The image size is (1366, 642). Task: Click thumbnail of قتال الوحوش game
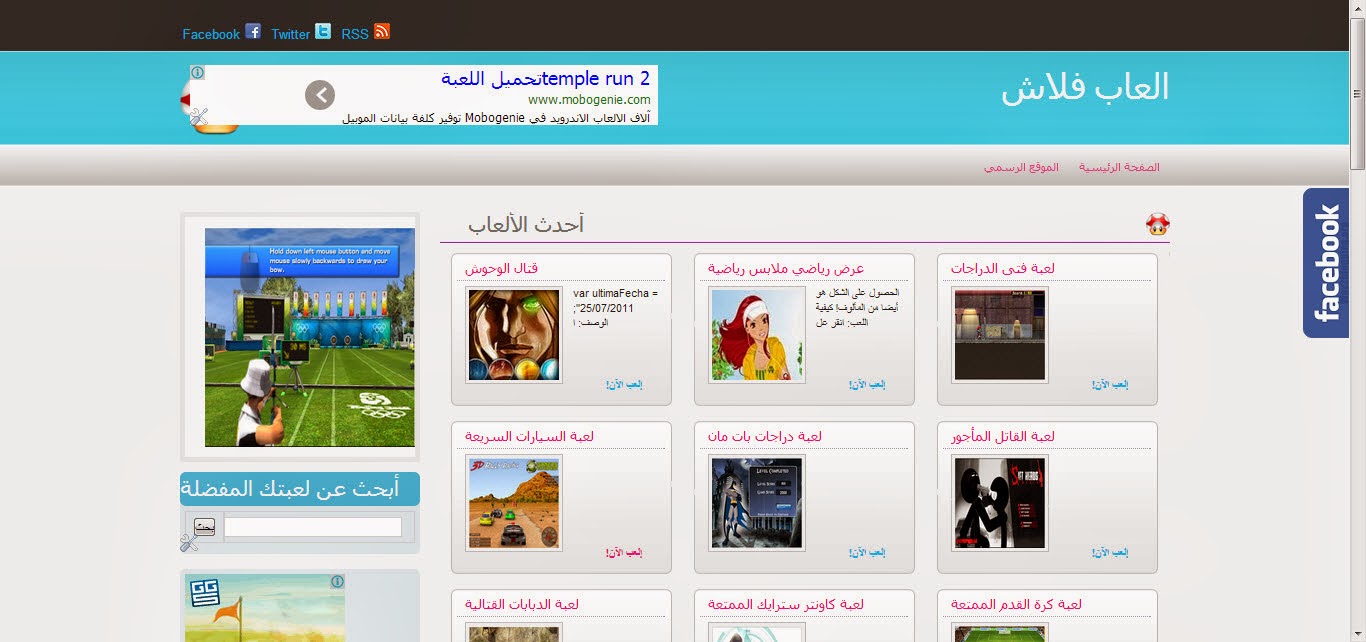point(514,335)
